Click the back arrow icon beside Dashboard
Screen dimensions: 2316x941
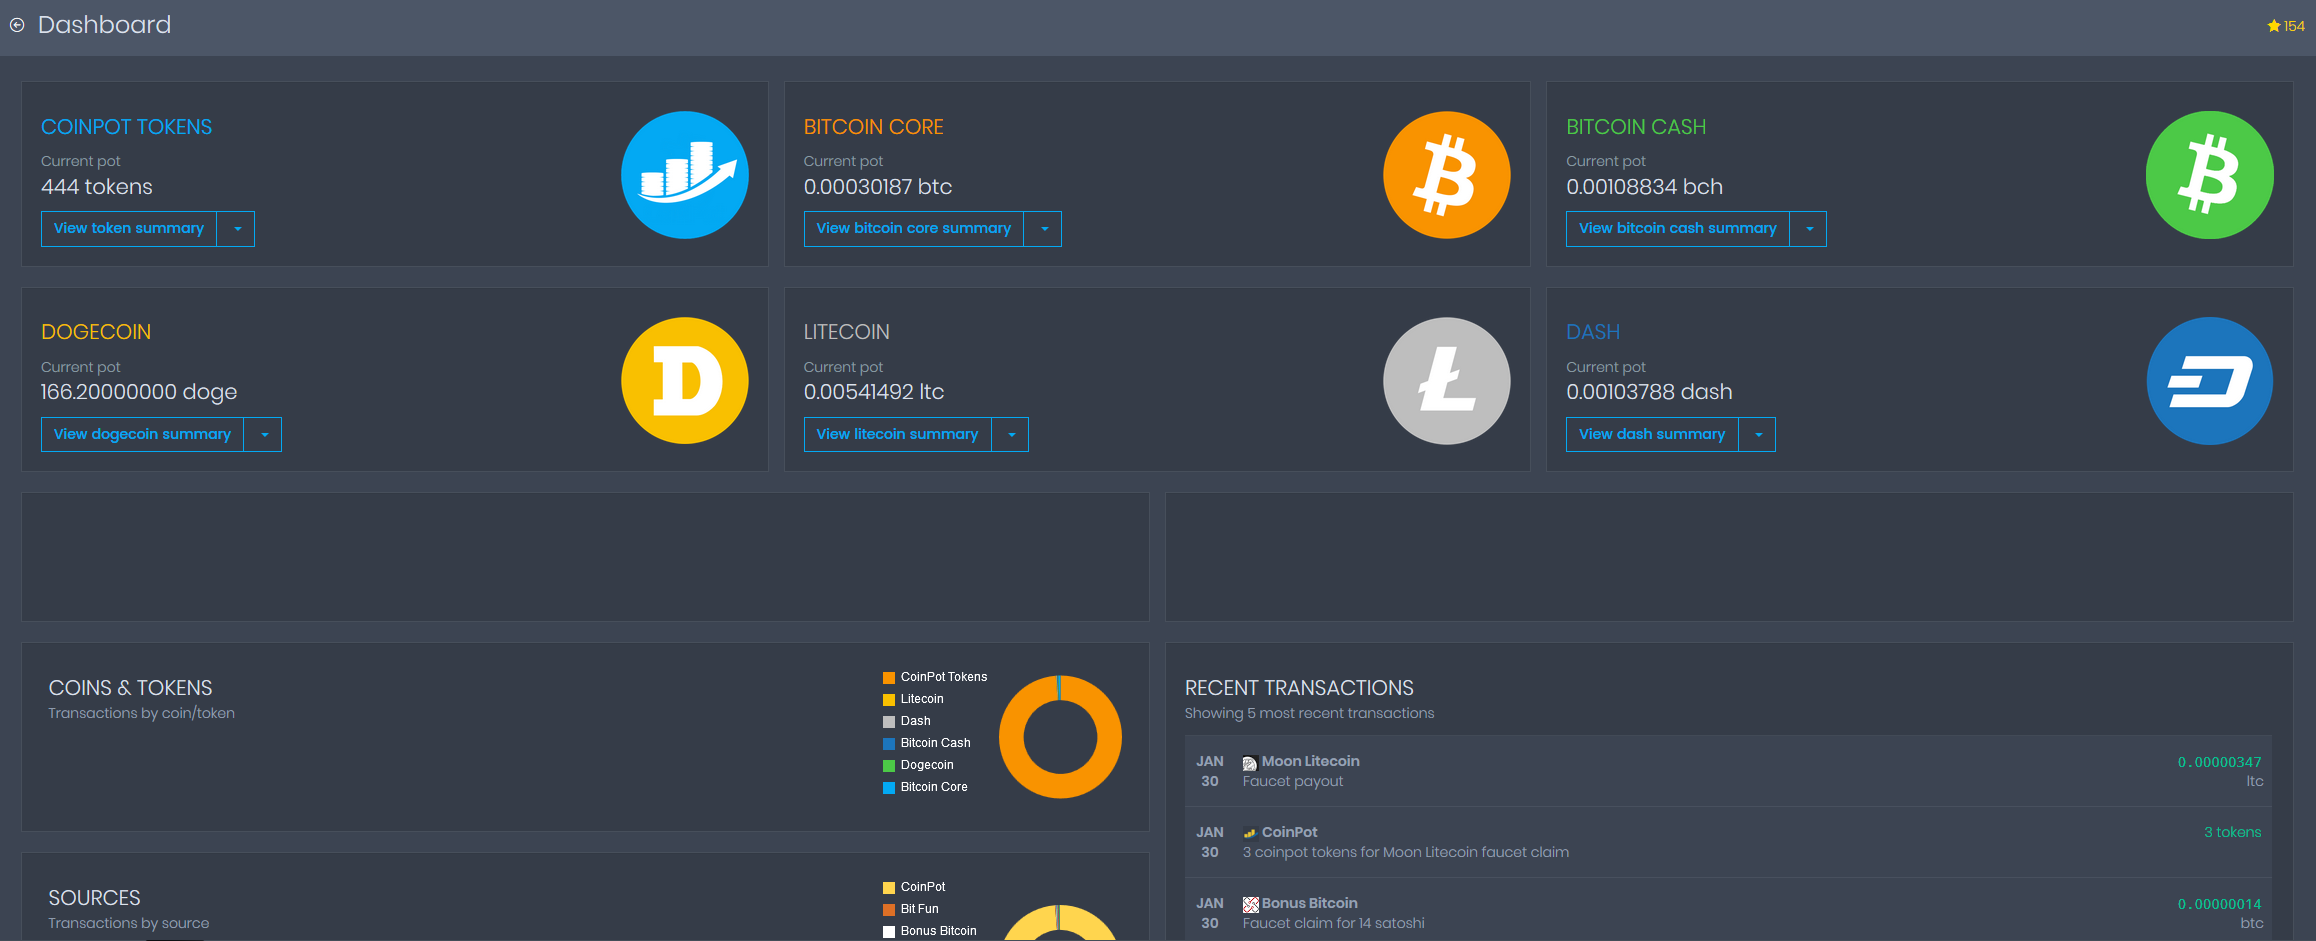[x=17, y=25]
